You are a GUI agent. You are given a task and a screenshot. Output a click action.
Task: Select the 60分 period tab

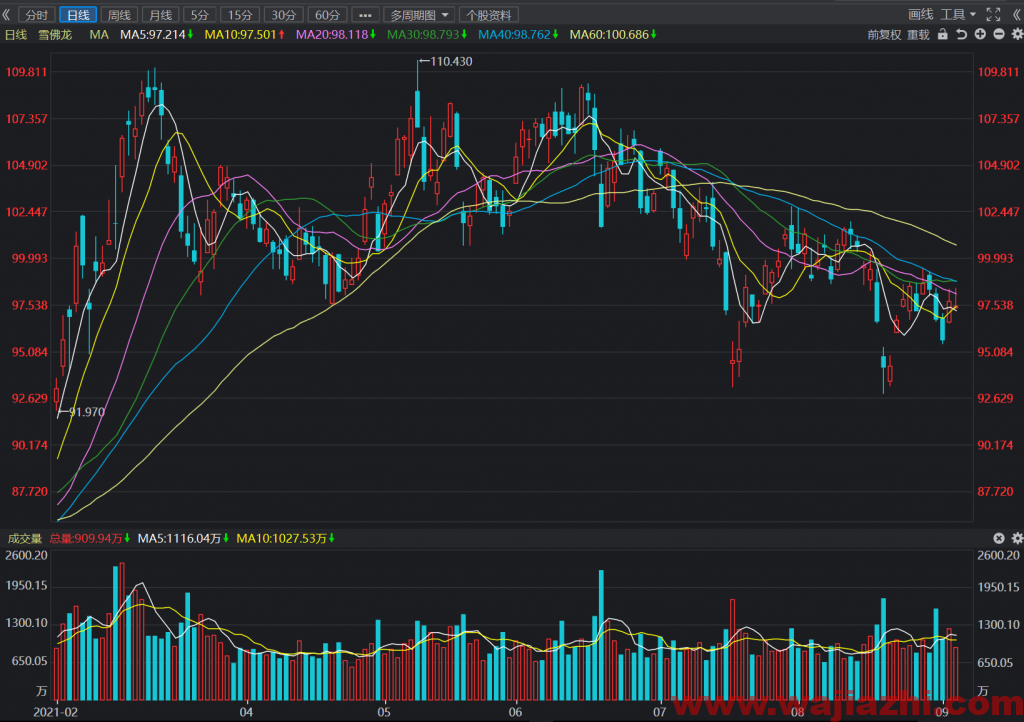coord(327,14)
